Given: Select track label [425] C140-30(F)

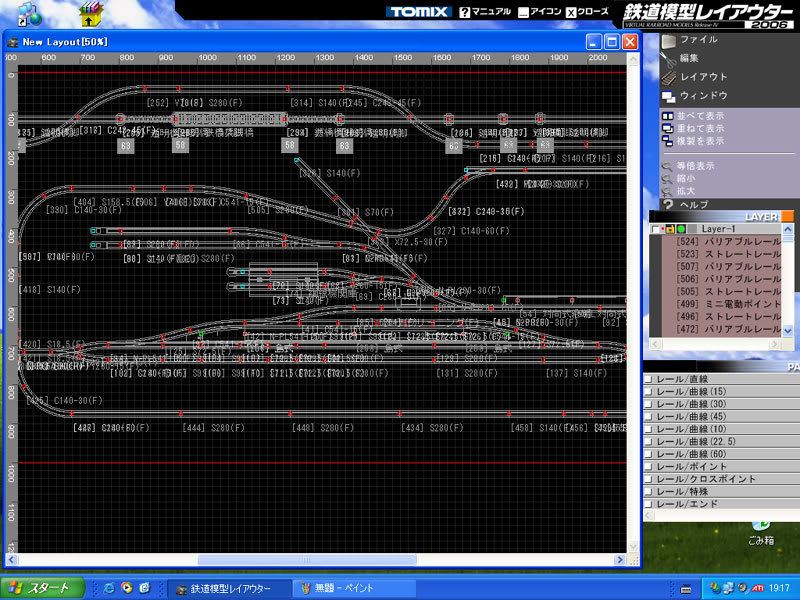Looking at the screenshot, I should pos(65,401).
